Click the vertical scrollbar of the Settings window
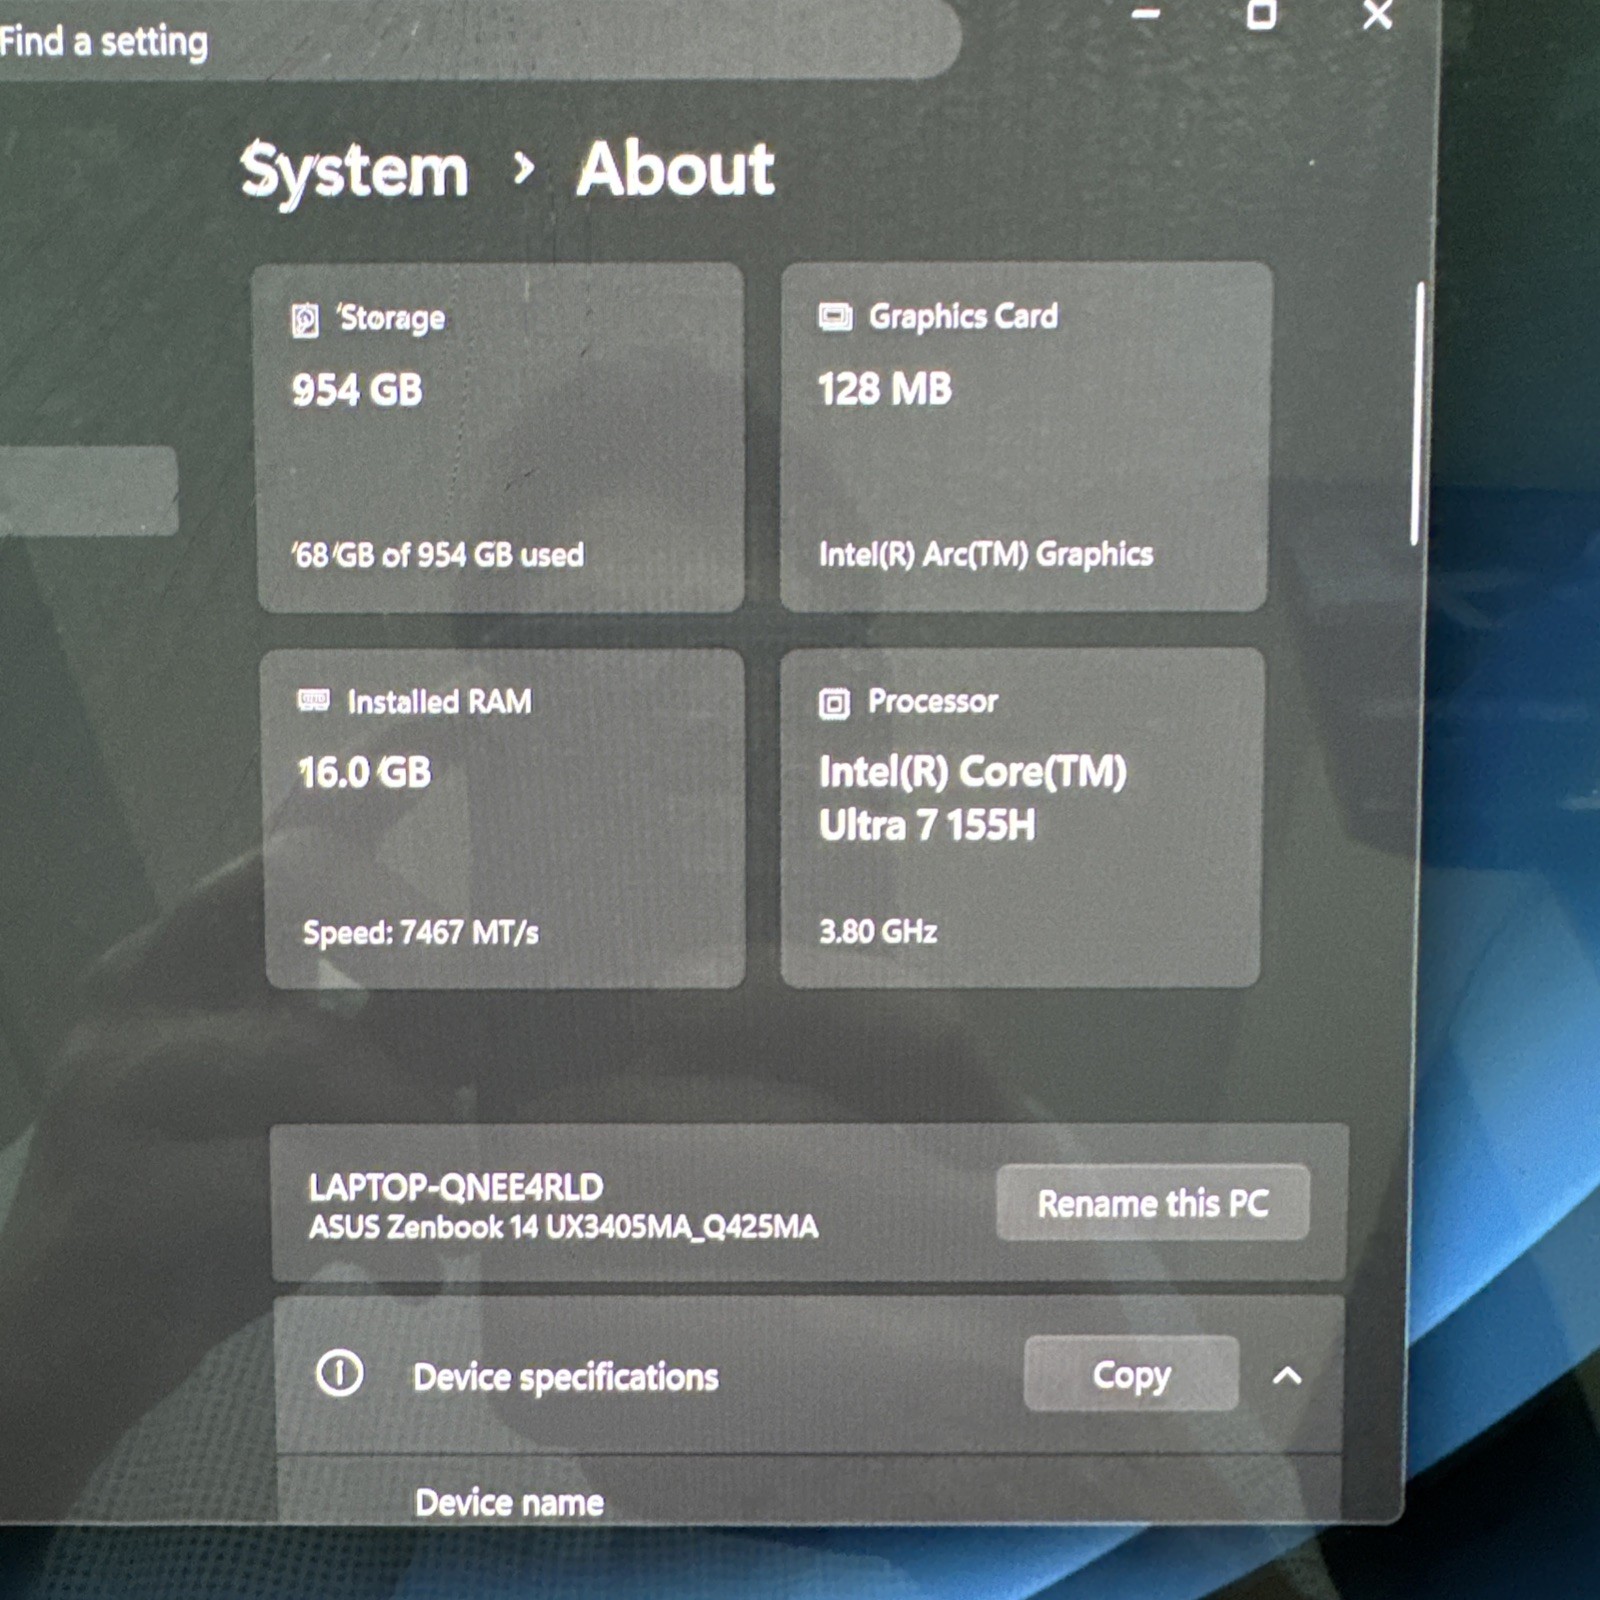The image size is (1600, 1600). coord(1418,414)
